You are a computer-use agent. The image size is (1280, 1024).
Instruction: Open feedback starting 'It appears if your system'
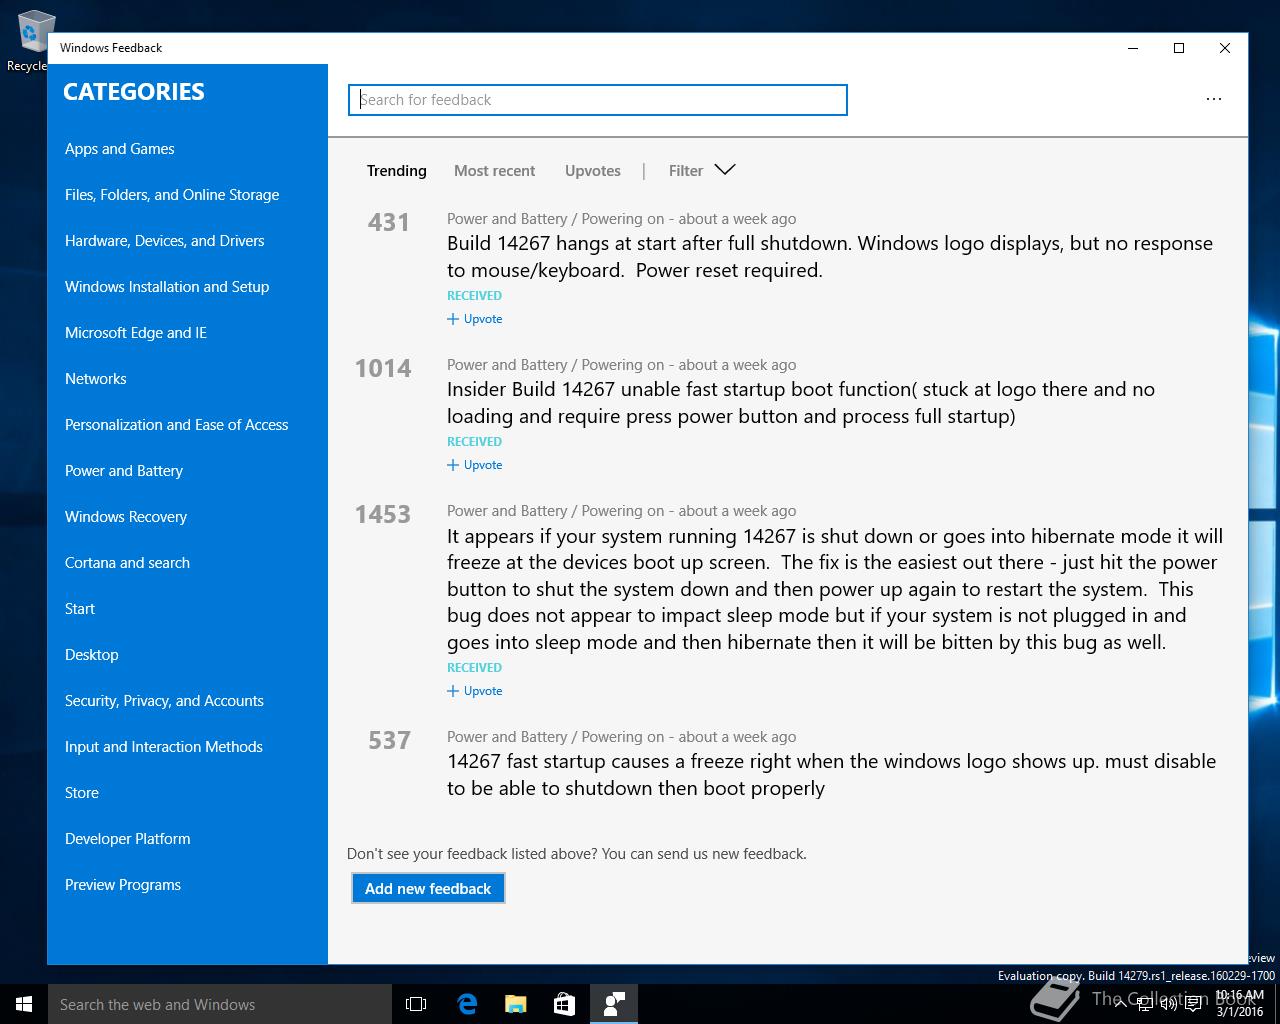(835, 589)
